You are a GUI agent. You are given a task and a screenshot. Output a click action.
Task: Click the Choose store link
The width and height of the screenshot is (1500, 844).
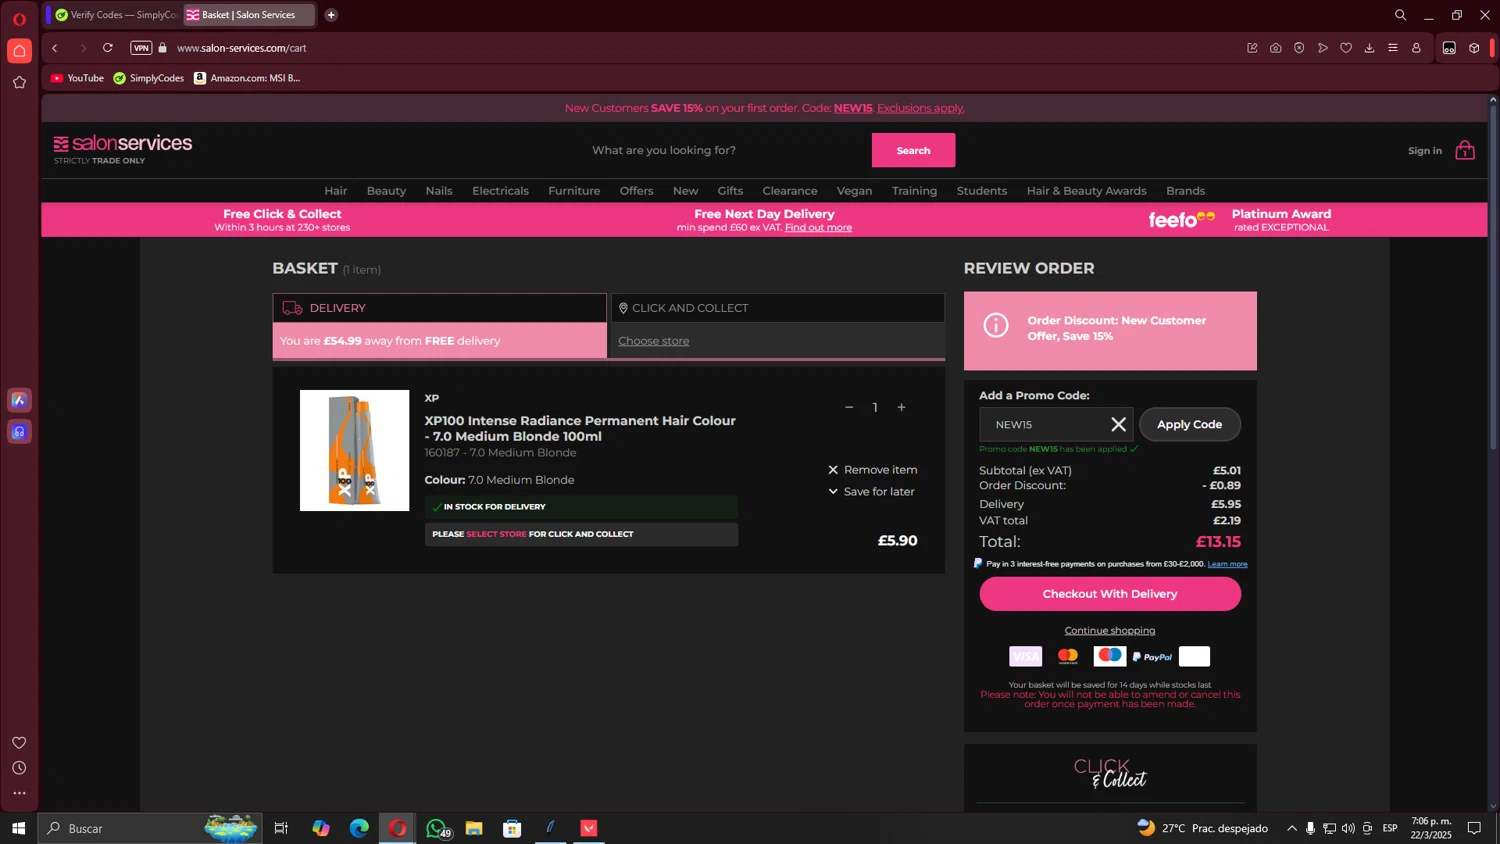click(653, 341)
